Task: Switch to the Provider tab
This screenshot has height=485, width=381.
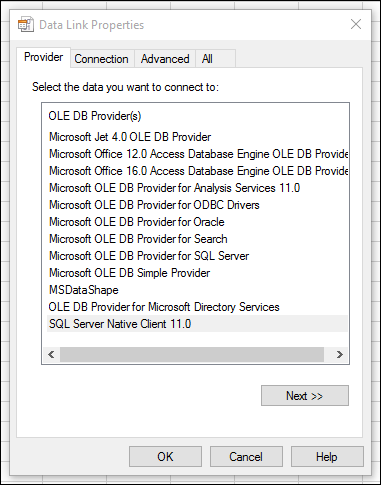Action: [x=43, y=57]
